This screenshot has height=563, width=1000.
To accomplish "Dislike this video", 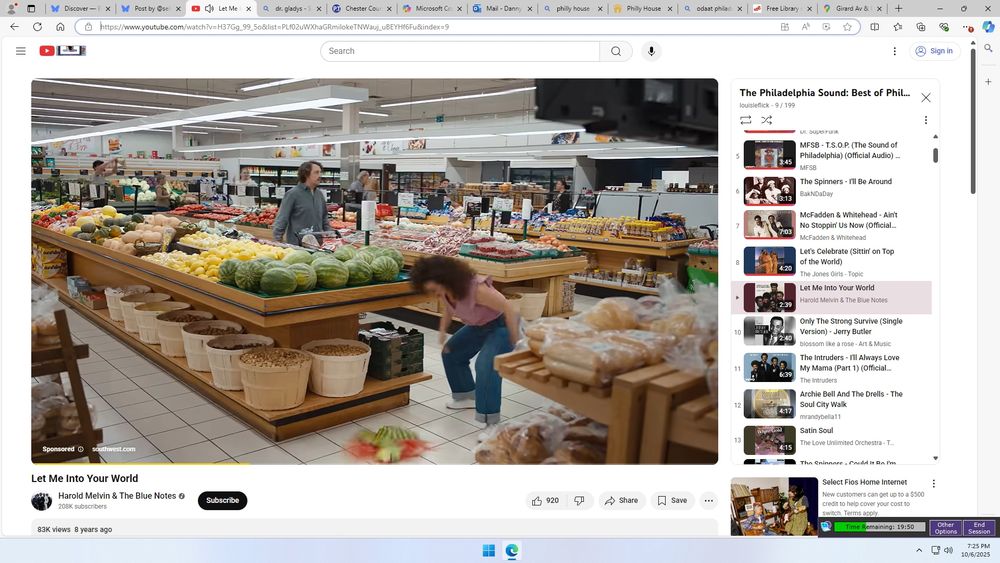I will point(579,501).
